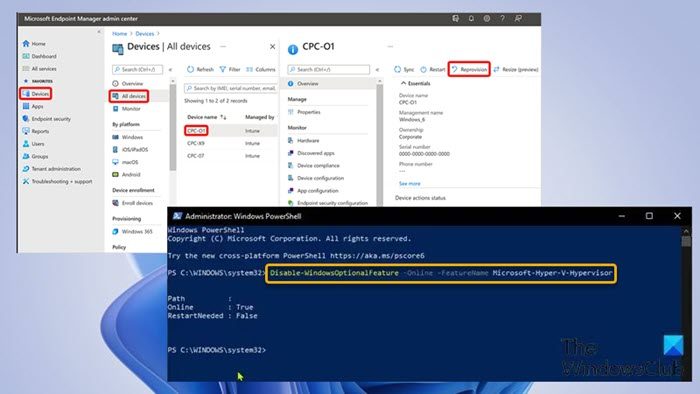Open Properties in the CPC-O1 menu
The width and height of the screenshot is (700, 394).
tap(304, 112)
